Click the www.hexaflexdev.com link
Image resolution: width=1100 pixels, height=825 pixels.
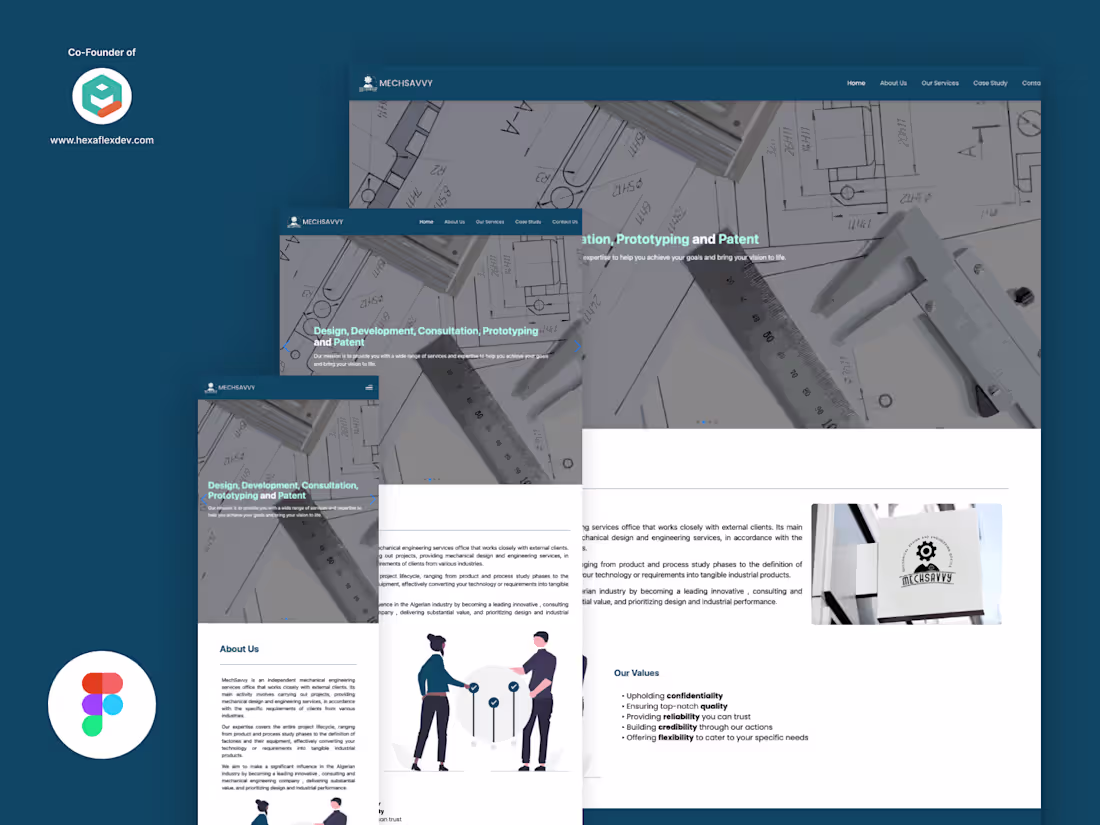click(x=102, y=141)
